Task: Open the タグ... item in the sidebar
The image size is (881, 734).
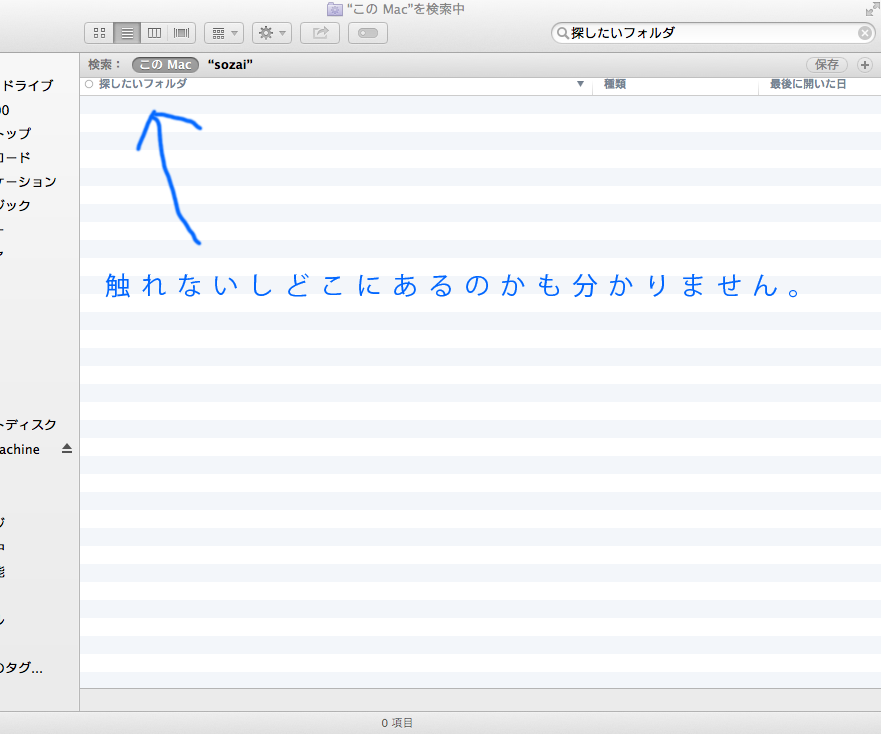Action: [25, 668]
